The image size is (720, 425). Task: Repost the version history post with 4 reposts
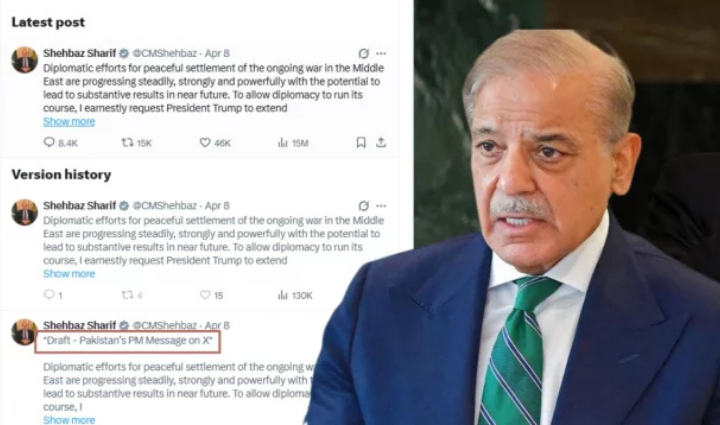pos(127,295)
